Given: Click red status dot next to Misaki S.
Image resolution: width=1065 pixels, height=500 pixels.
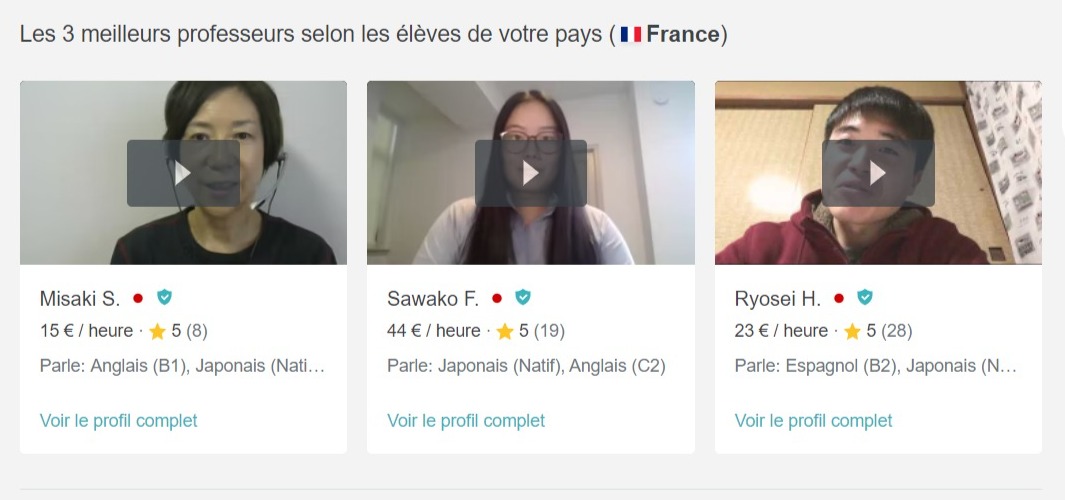Looking at the screenshot, I should [138, 298].
